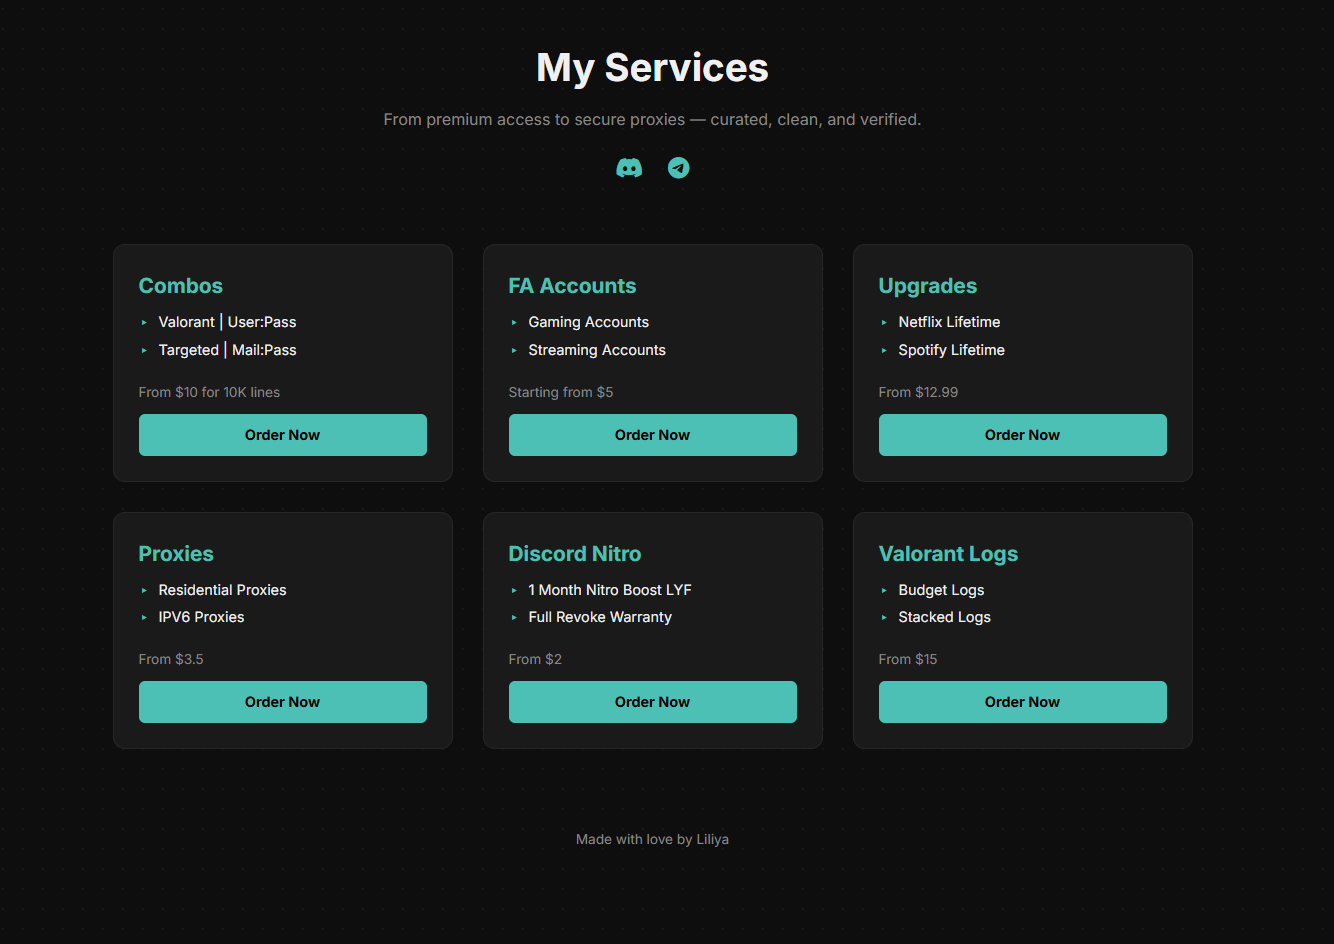Screen dimensions: 1334x944
Task: Order the Upgrades service
Action: (x=1023, y=435)
